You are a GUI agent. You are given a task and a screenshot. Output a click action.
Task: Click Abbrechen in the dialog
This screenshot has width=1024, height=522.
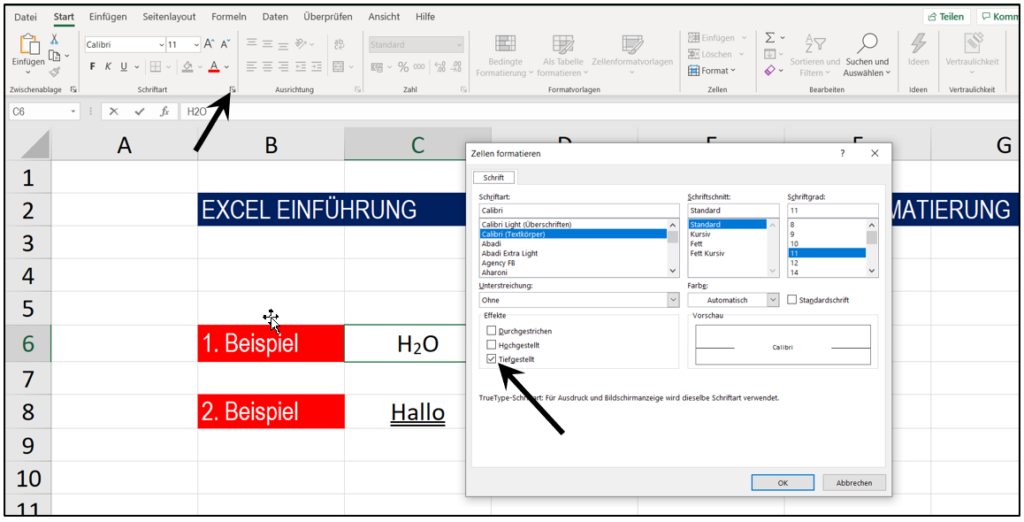coord(854,483)
